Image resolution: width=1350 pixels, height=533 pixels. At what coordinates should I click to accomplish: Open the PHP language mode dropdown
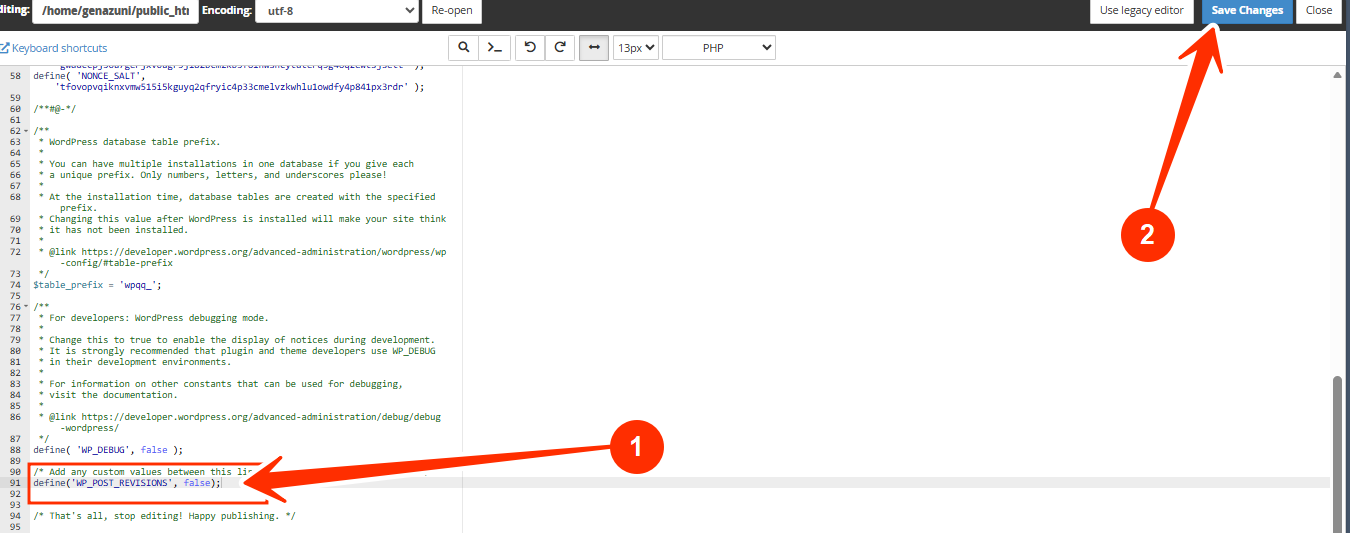pyautogui.click(x=718, y=47)
